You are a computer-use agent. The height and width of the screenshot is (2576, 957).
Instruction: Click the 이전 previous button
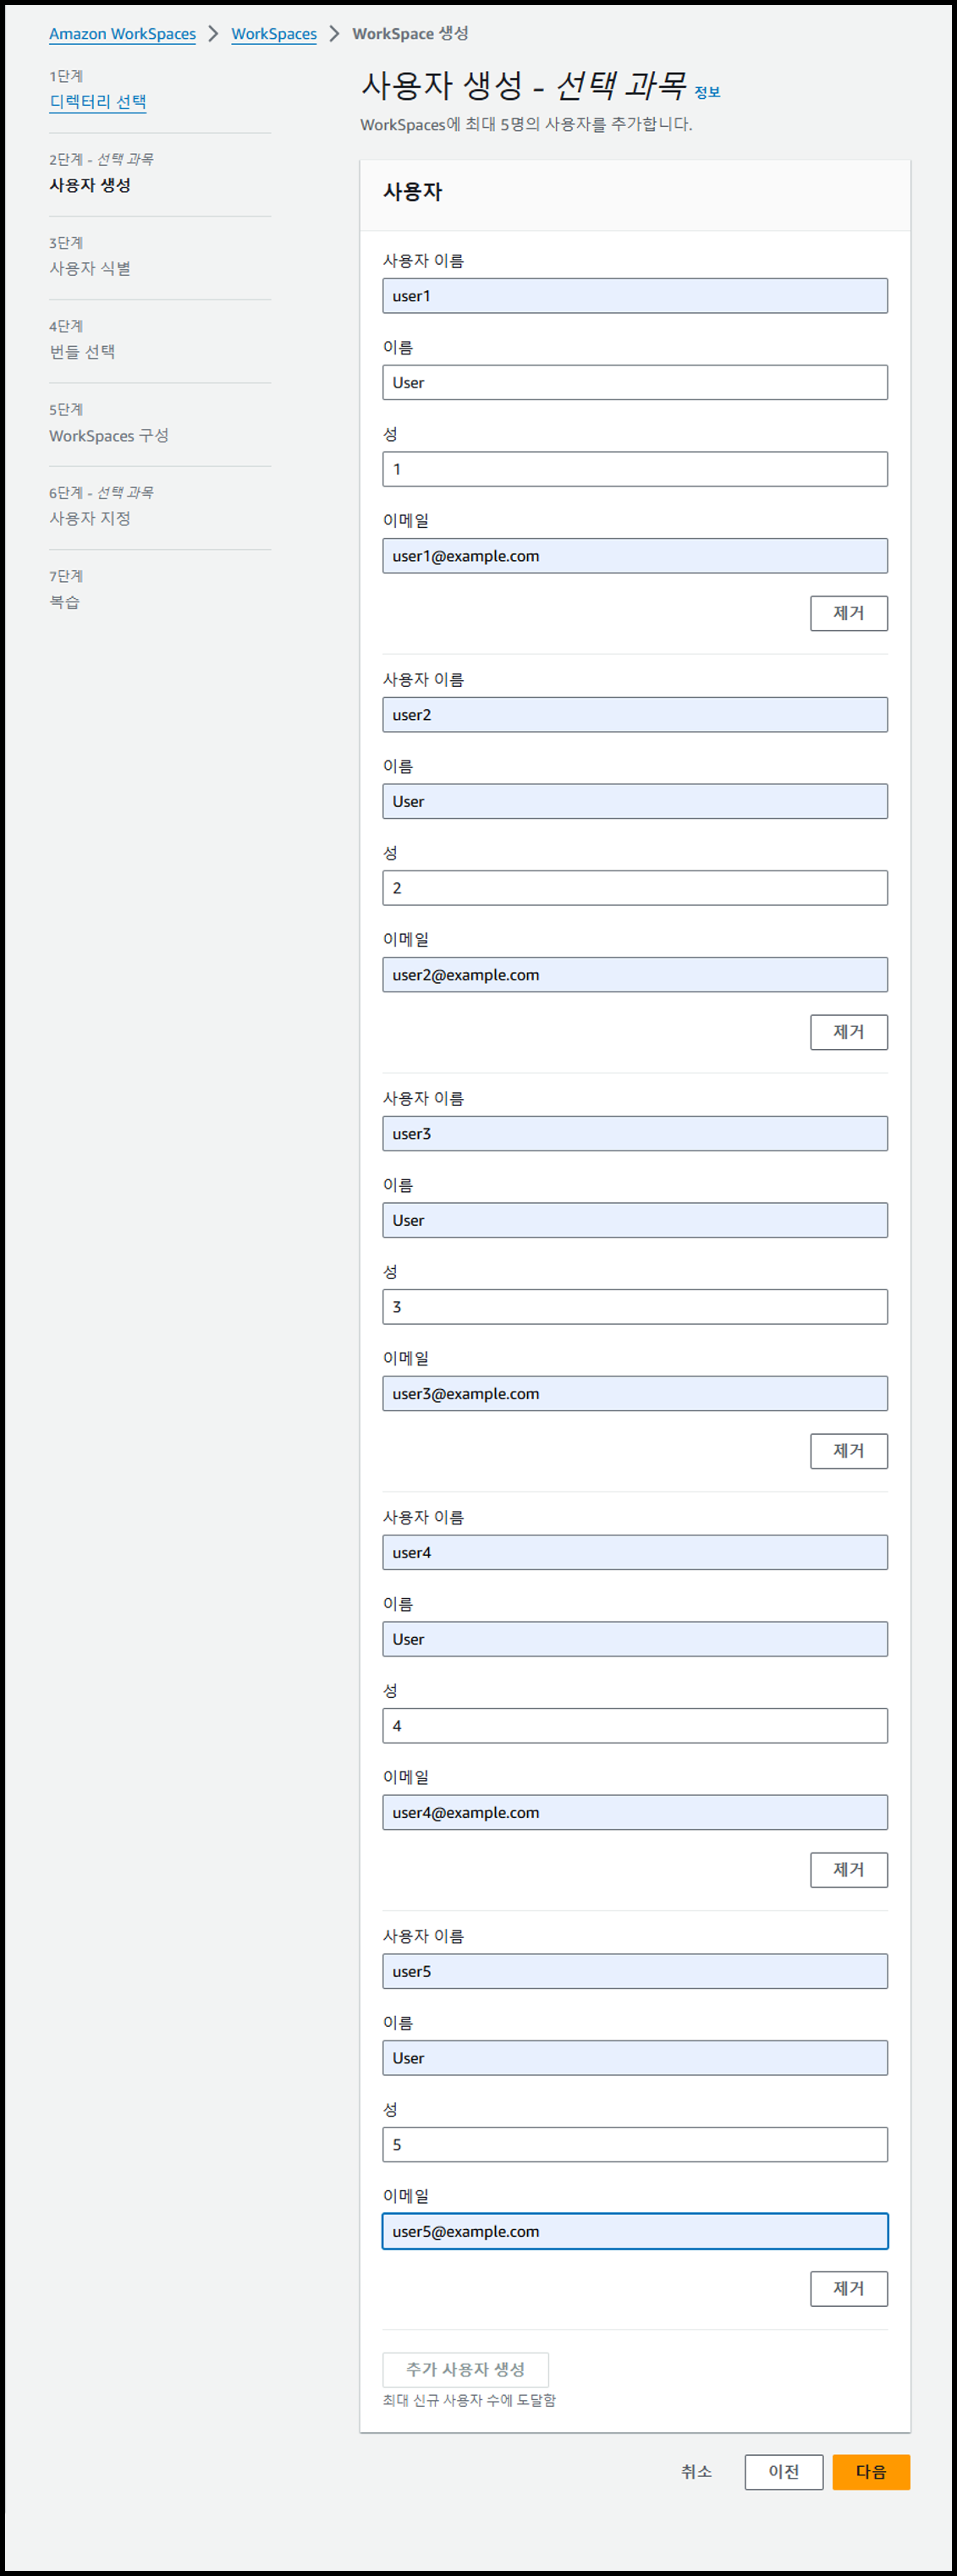[x=784, y=2473]
